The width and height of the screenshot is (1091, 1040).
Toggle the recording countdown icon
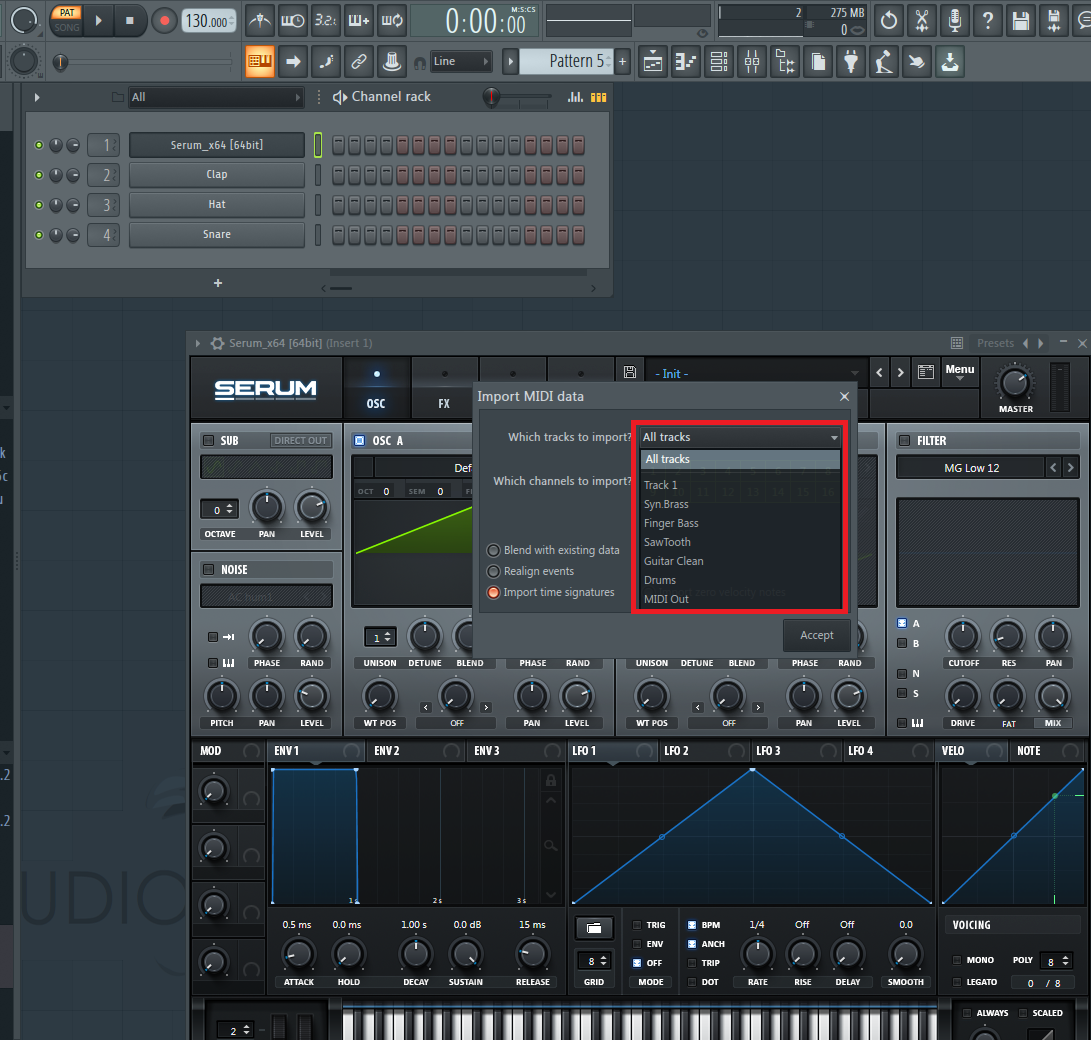coord(325,21)
